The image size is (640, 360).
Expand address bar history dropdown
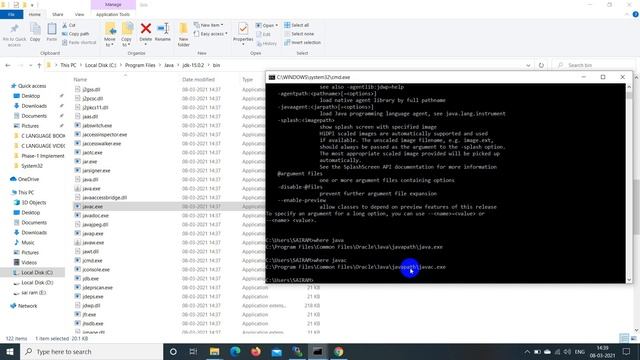pos(528,65)
